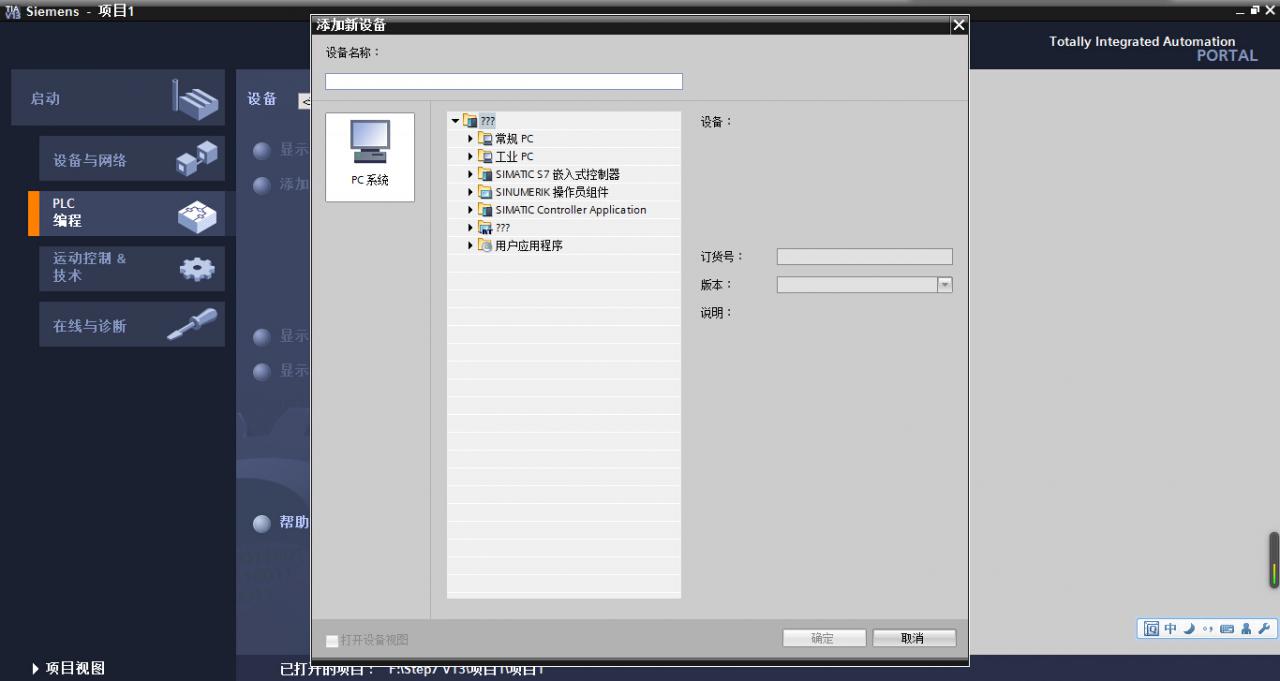Expand the 工业 PC tree node
This screenshot has width=1280, height=681.
[x=471, y=157]
